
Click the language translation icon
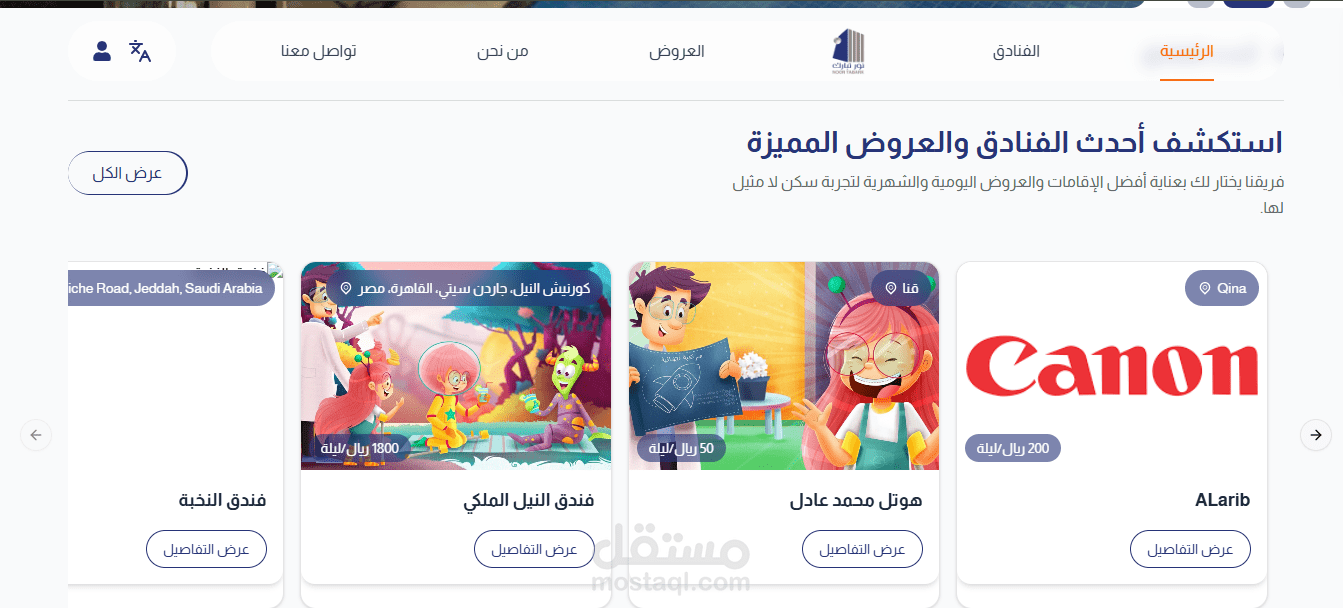[x=140, y=51]
